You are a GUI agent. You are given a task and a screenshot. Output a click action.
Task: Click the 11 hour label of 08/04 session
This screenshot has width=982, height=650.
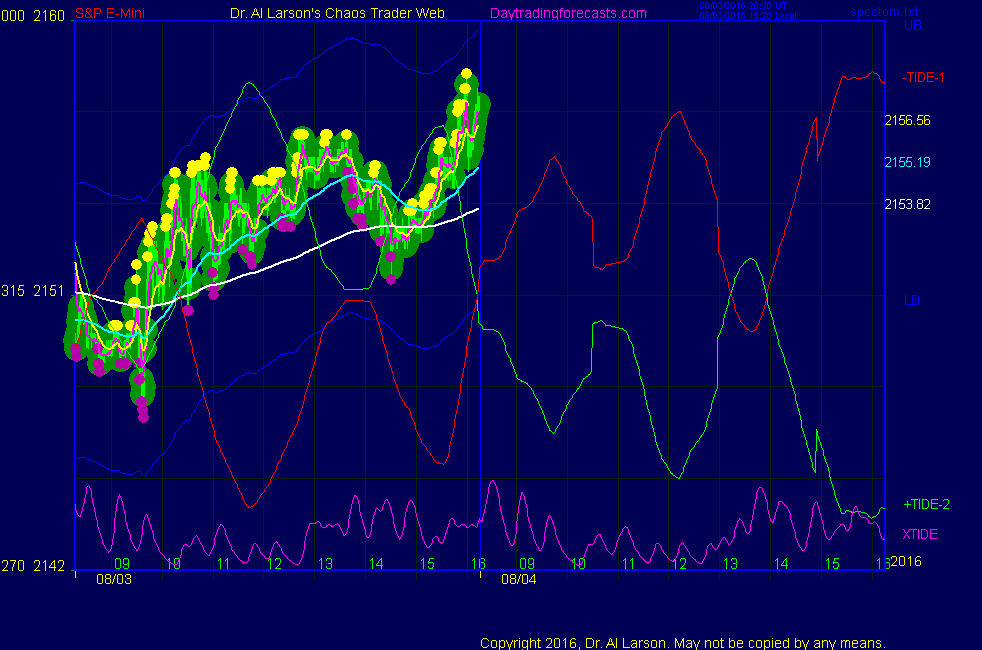pyautogui.click(x=629, y=564)
